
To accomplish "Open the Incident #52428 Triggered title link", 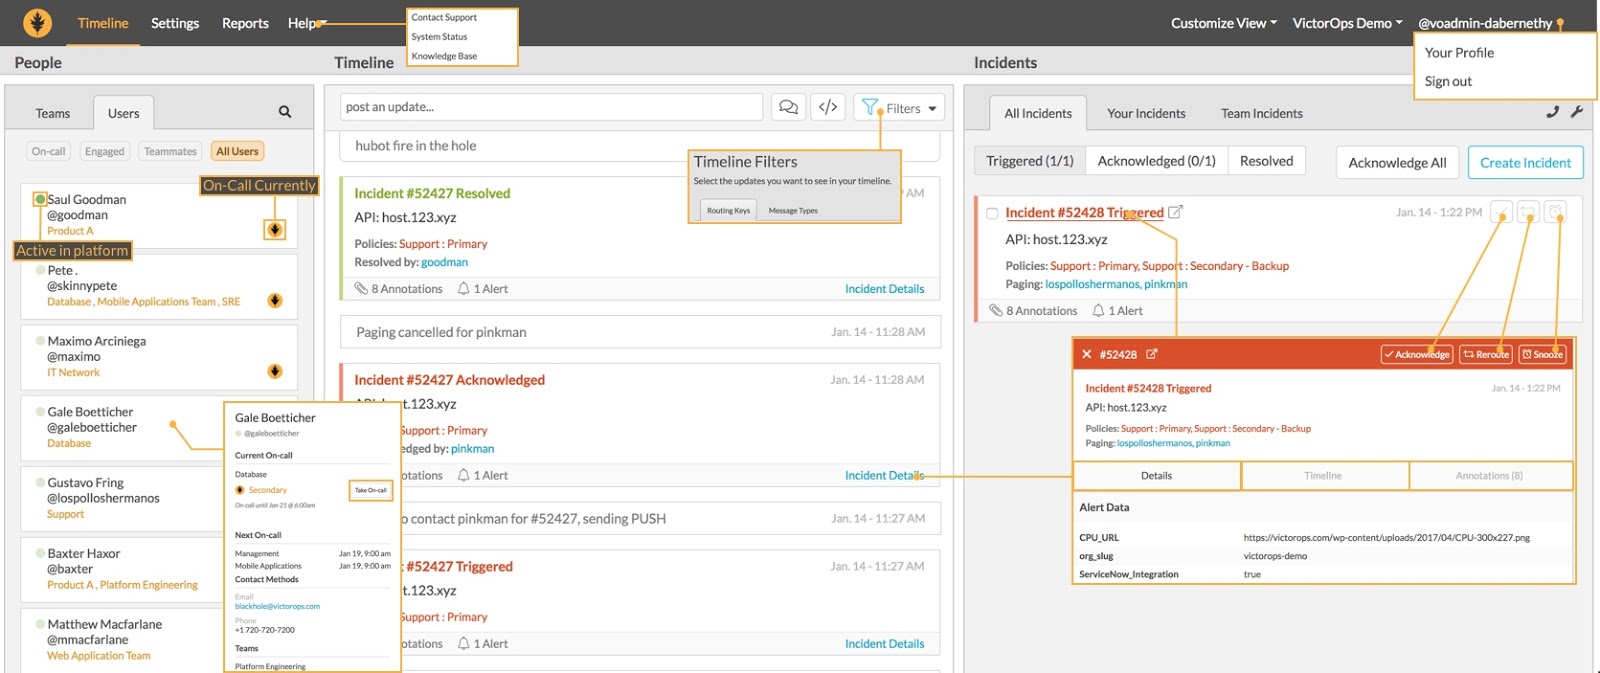I will point(1084,212).
